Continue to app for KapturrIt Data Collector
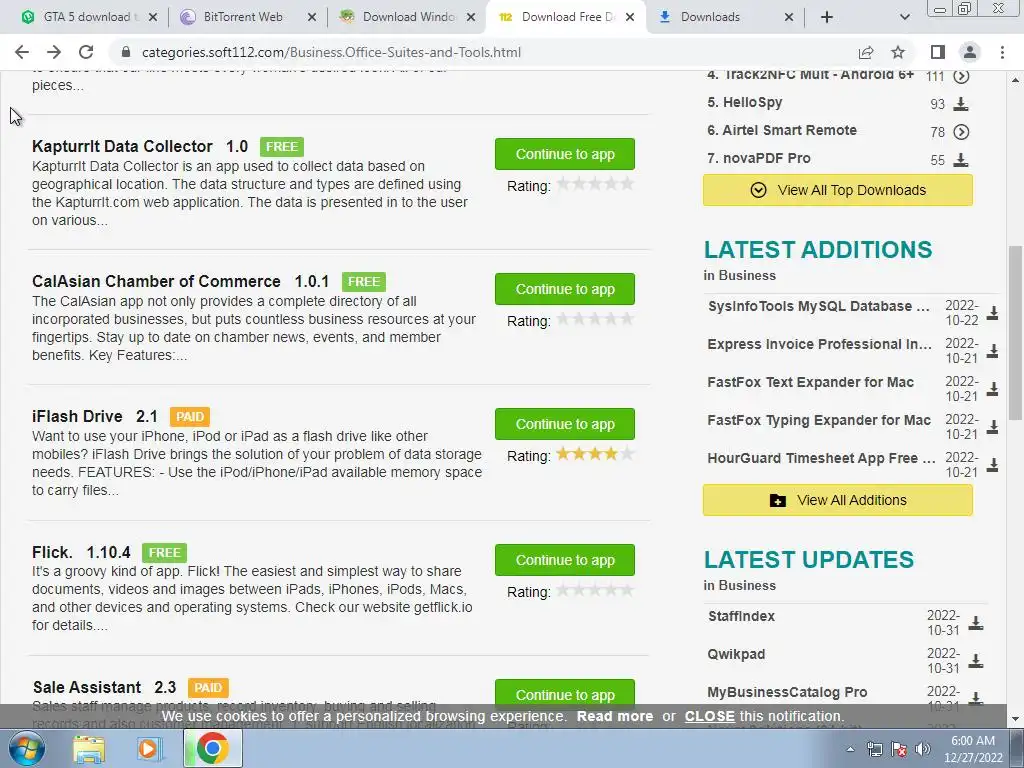1024x768 pixels. click(565, 154)
